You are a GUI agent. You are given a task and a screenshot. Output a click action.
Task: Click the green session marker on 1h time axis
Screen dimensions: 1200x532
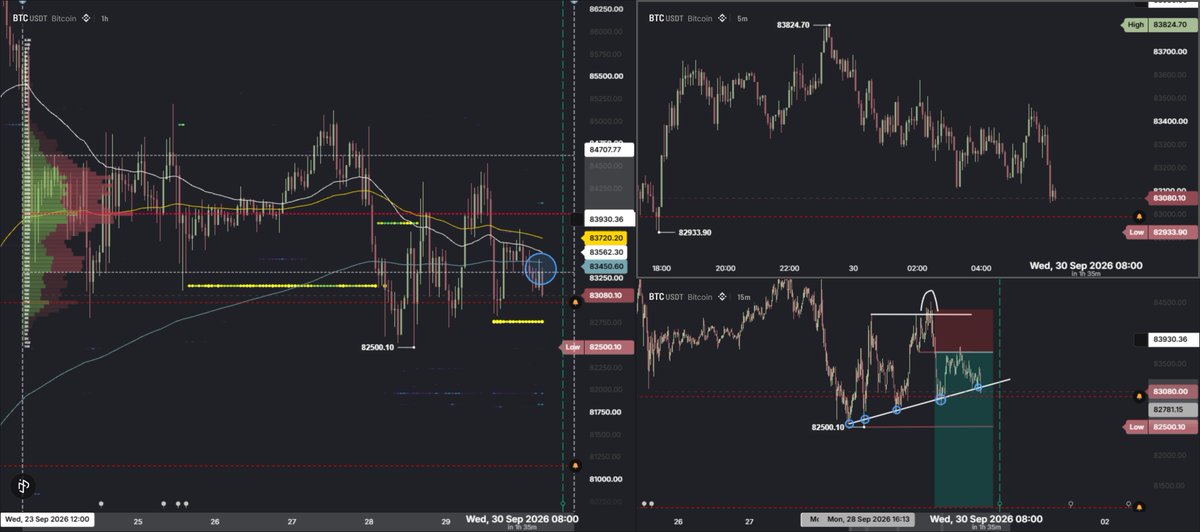563,503
